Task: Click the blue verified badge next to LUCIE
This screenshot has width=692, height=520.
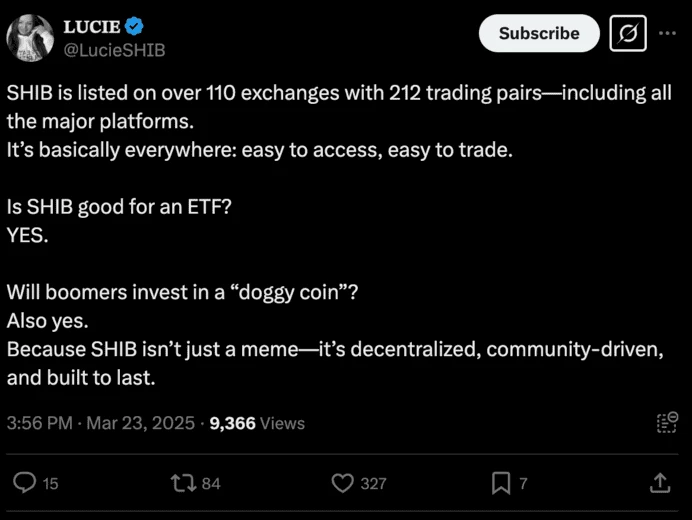Action: (134, 26)
